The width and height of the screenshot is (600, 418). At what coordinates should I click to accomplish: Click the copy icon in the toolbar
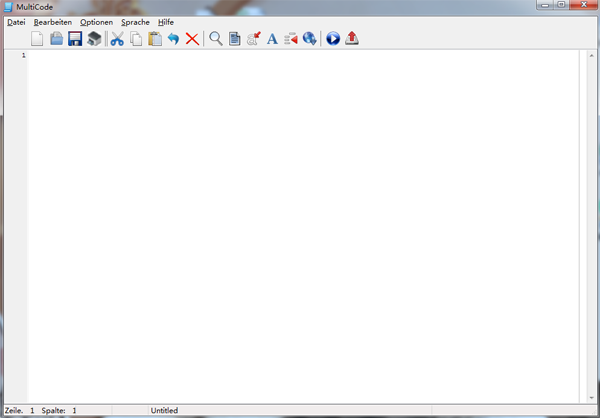click(136, 39)
